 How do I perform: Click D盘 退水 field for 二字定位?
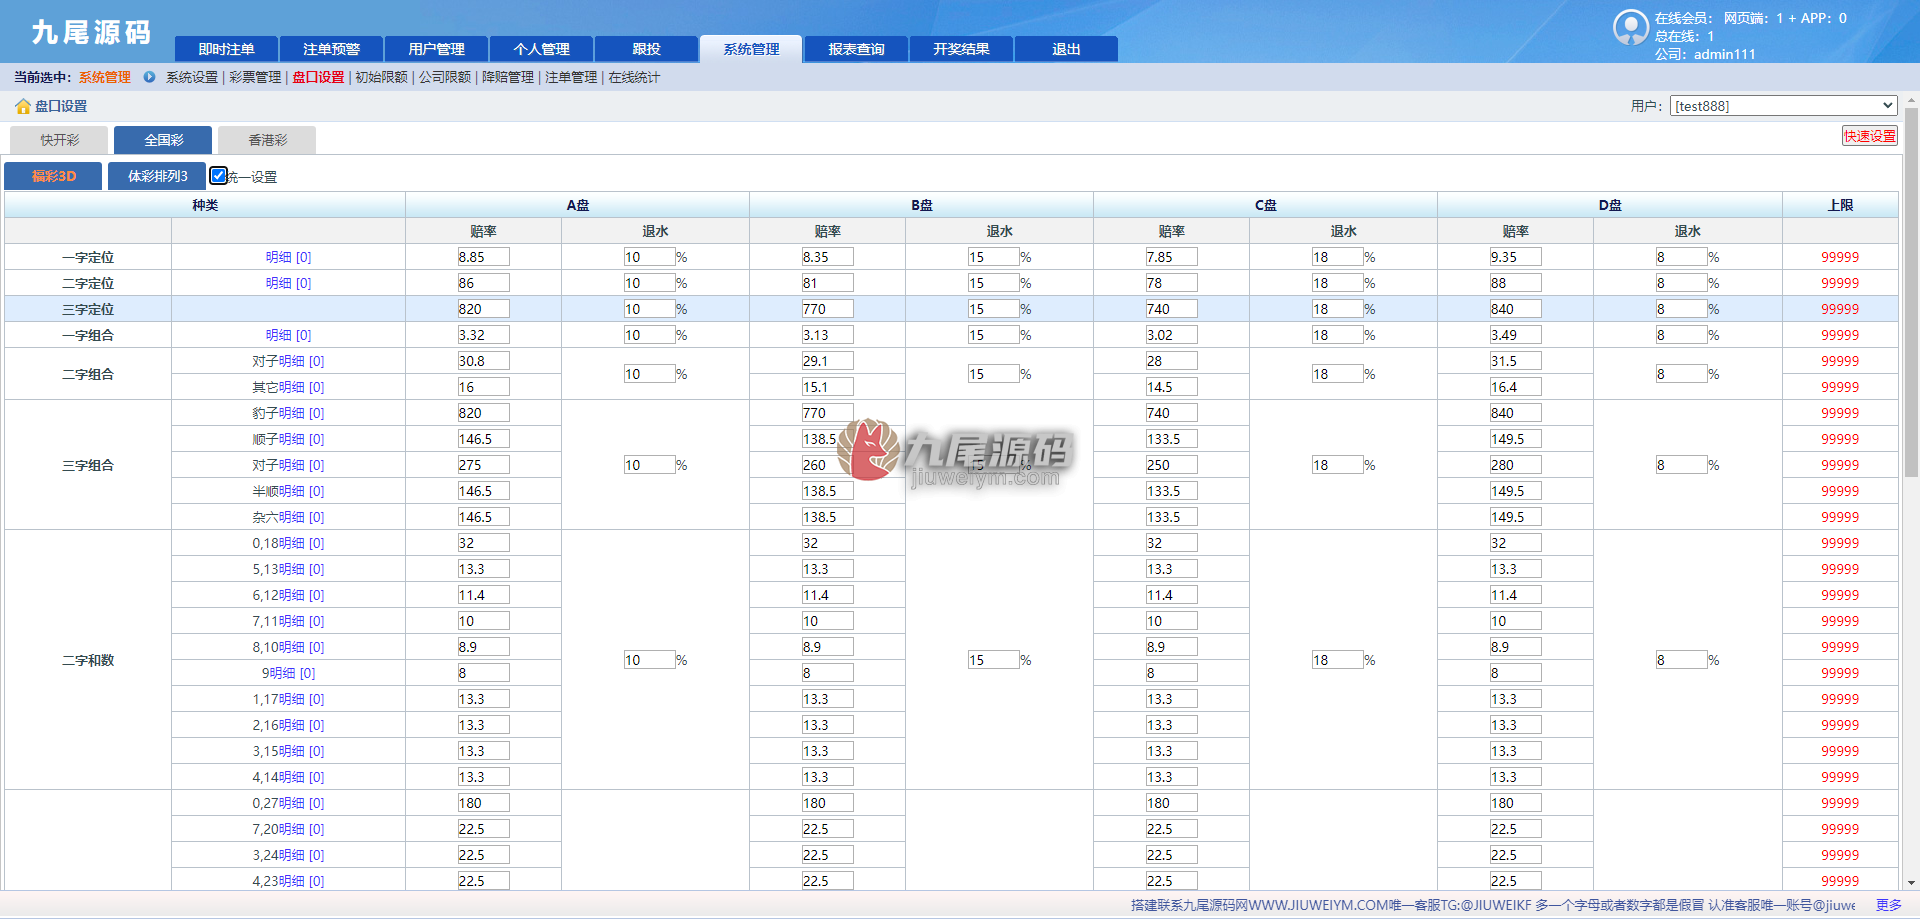point(1680,283)
